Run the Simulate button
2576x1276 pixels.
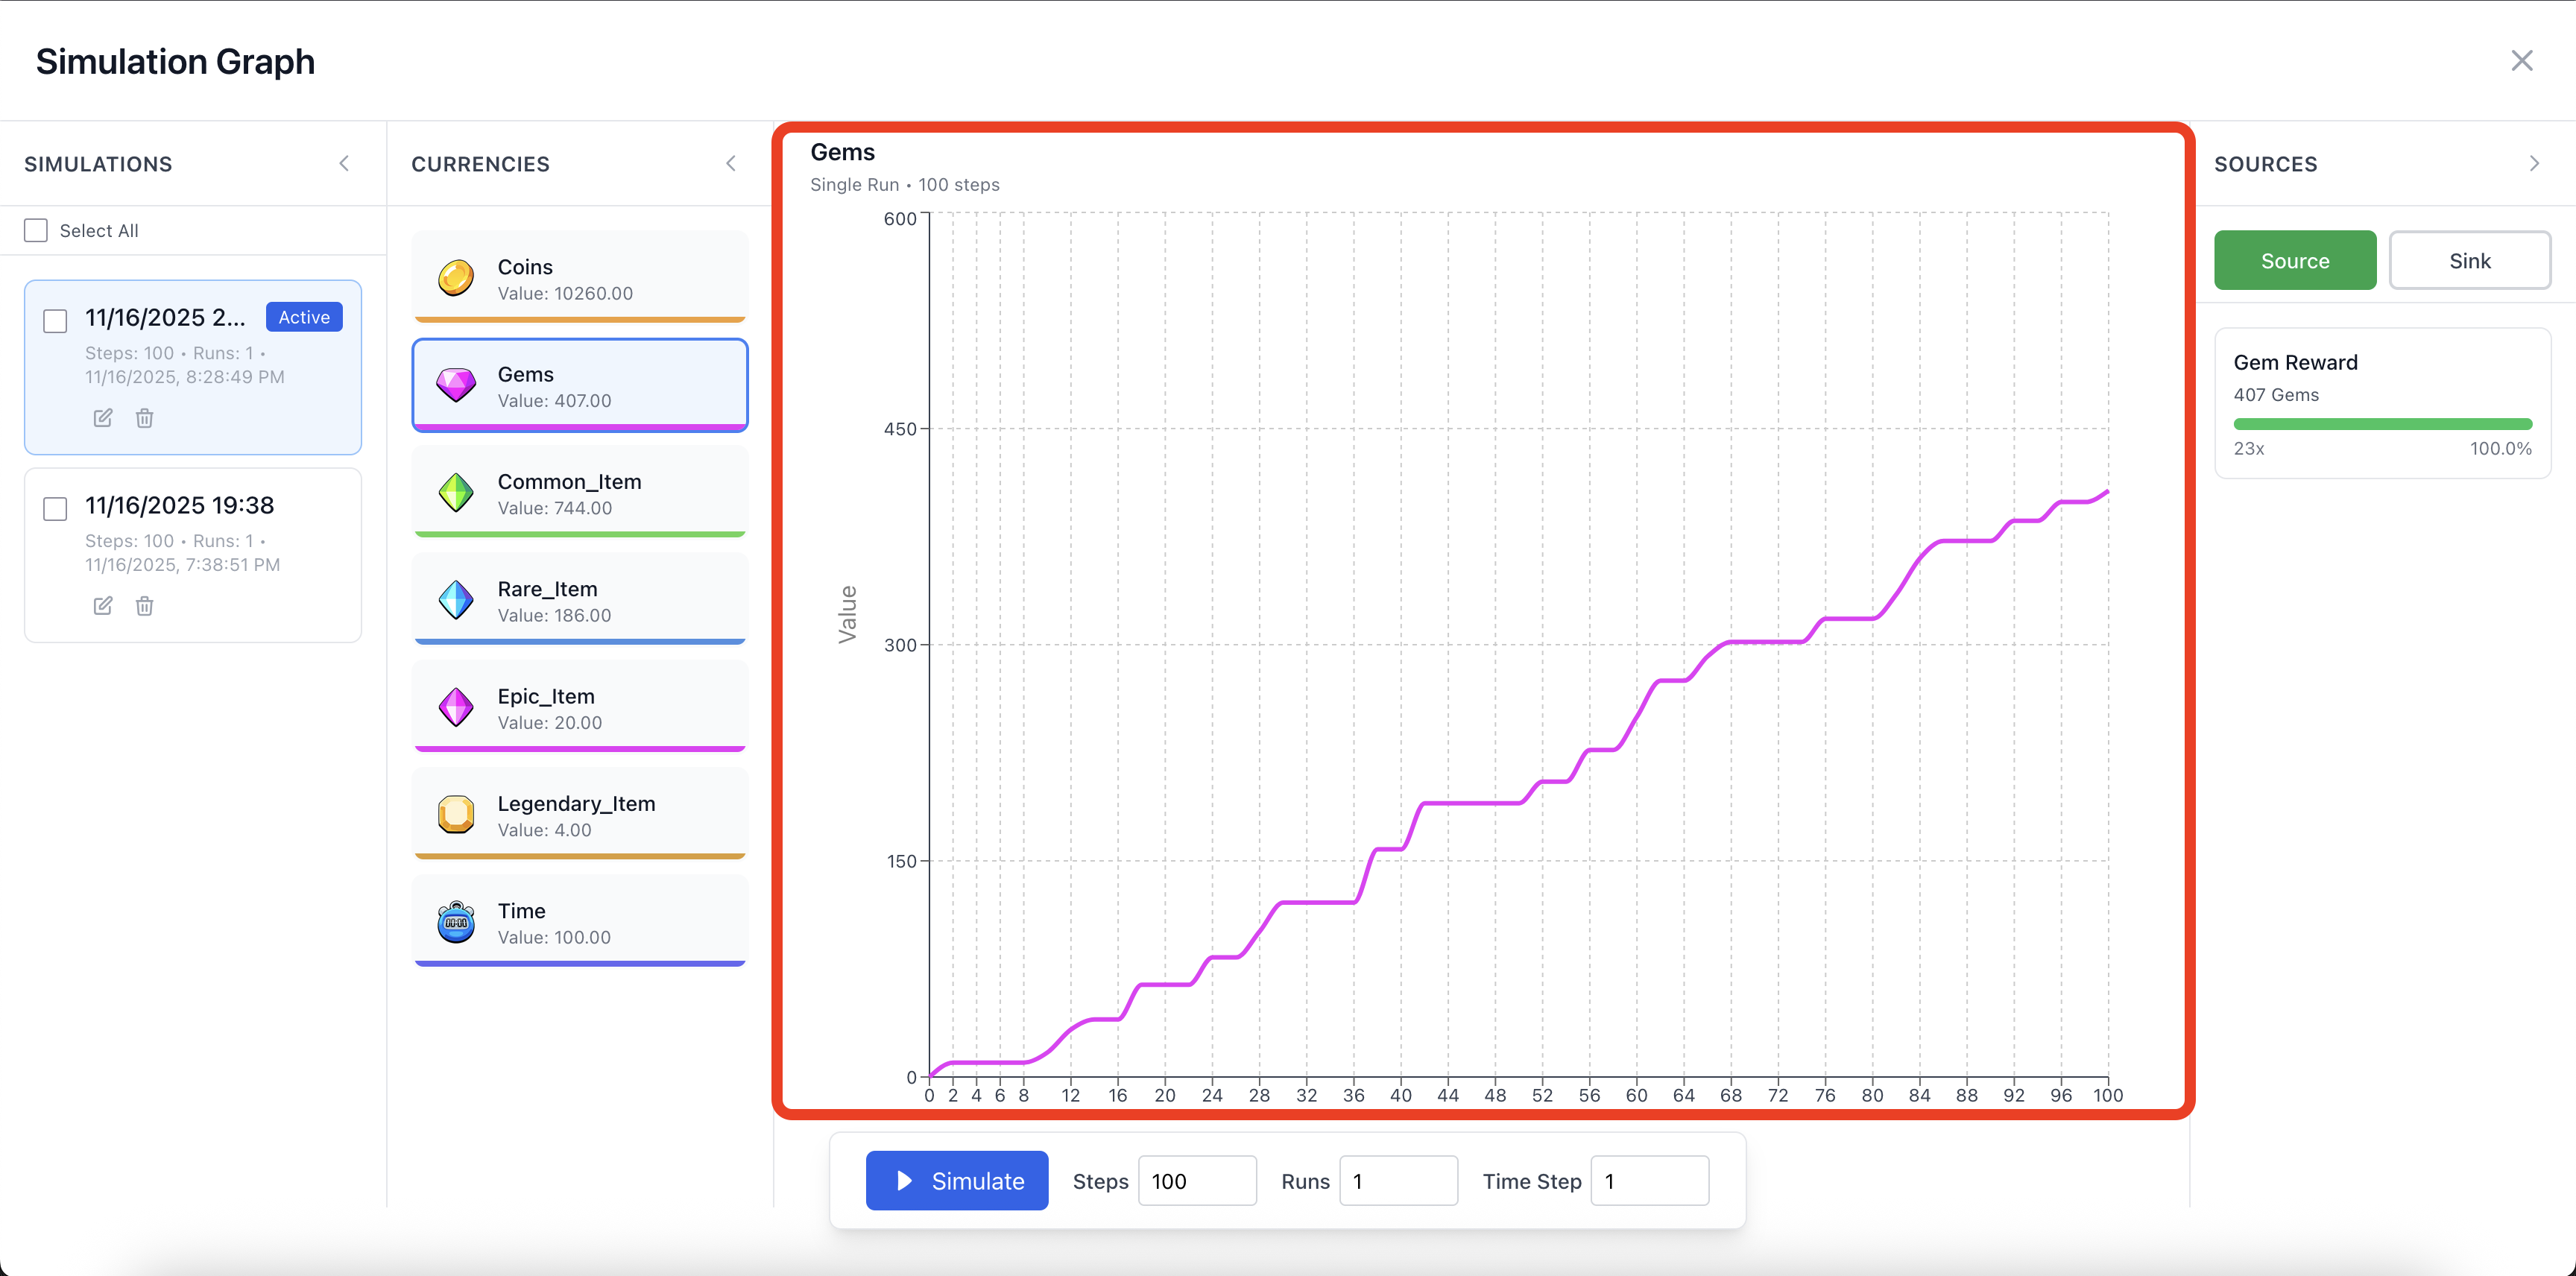tap(956, 1180)
